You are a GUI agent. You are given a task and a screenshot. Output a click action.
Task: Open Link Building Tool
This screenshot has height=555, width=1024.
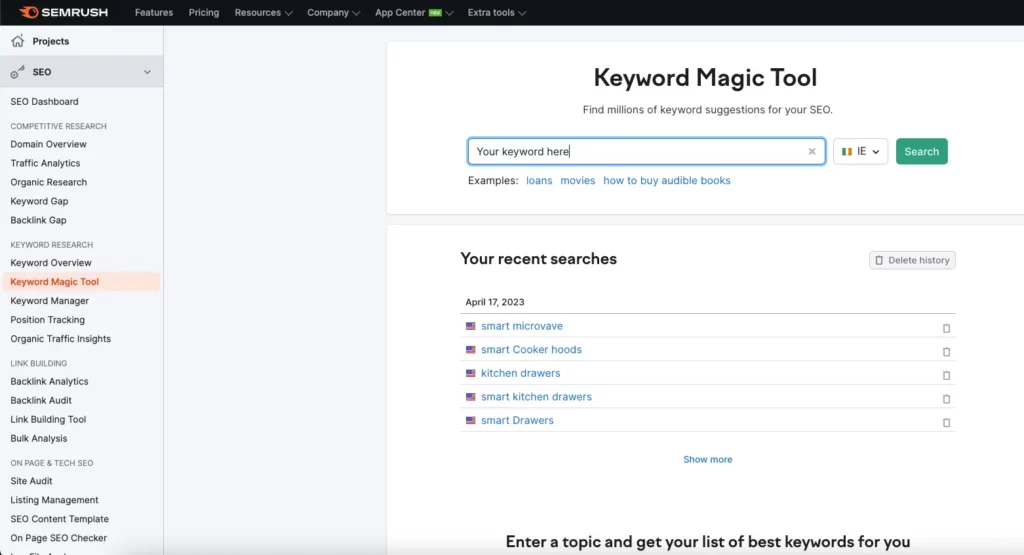coord(48,419)
